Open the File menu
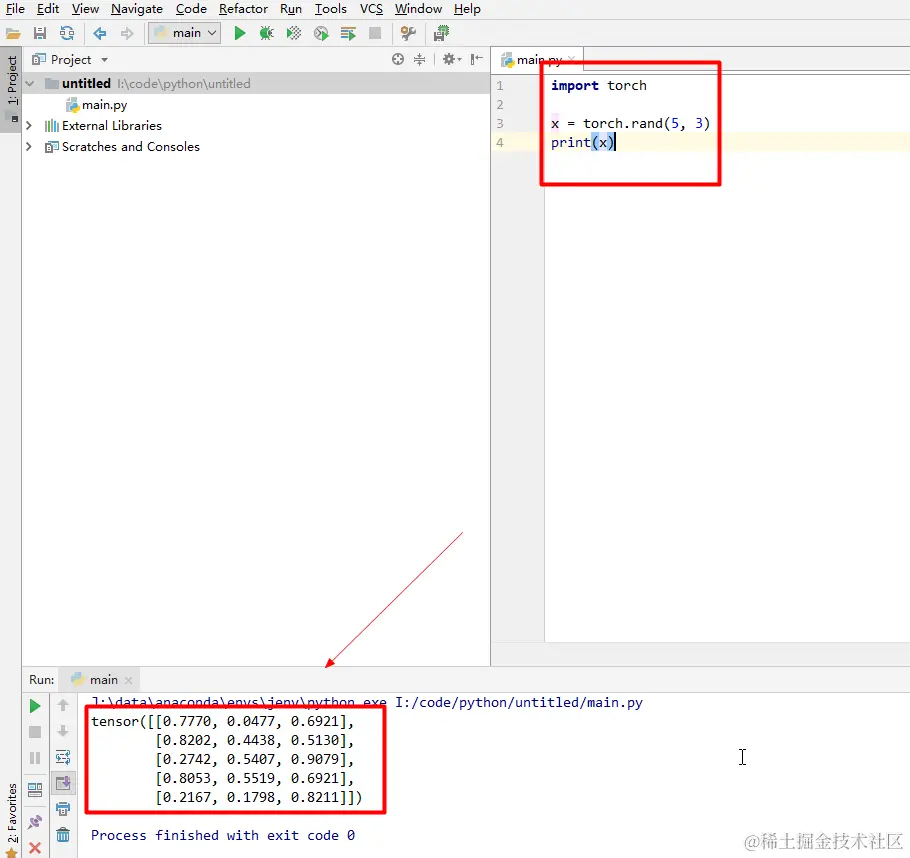Image resolution: width=910 pixels, height=858 pixels. [x=15, y=9]
